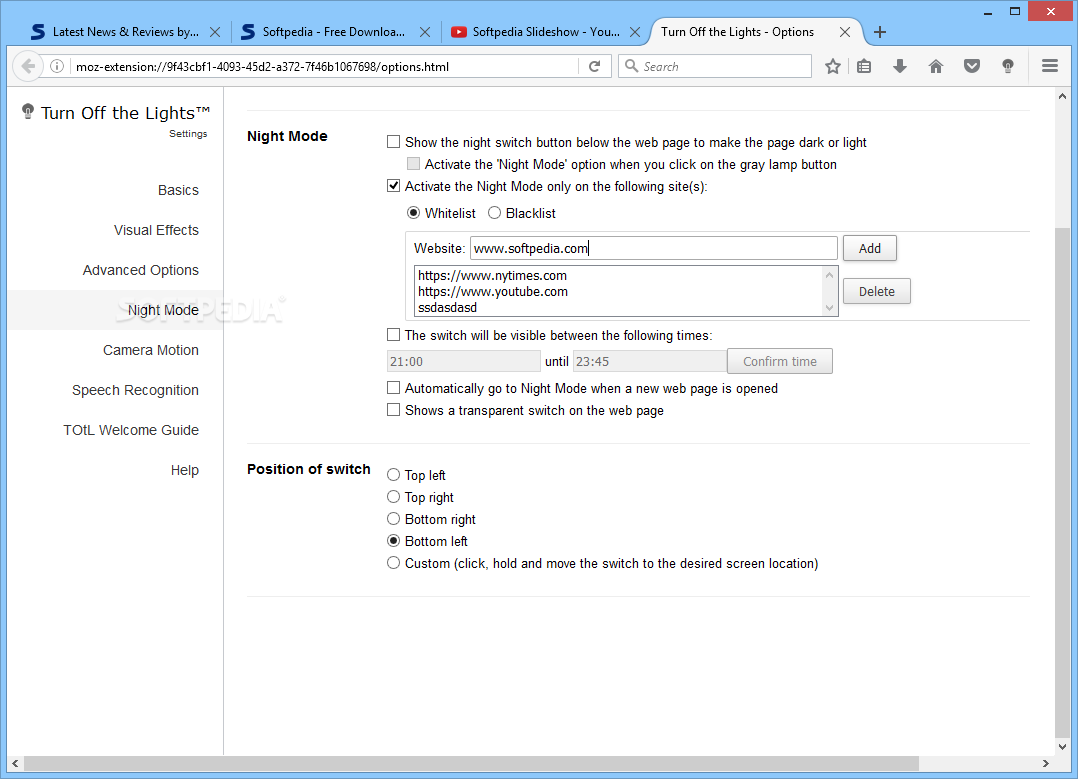Click the Pocket icon in toolbar
This screenshot has width=1078, height=779.
[971, 66]
